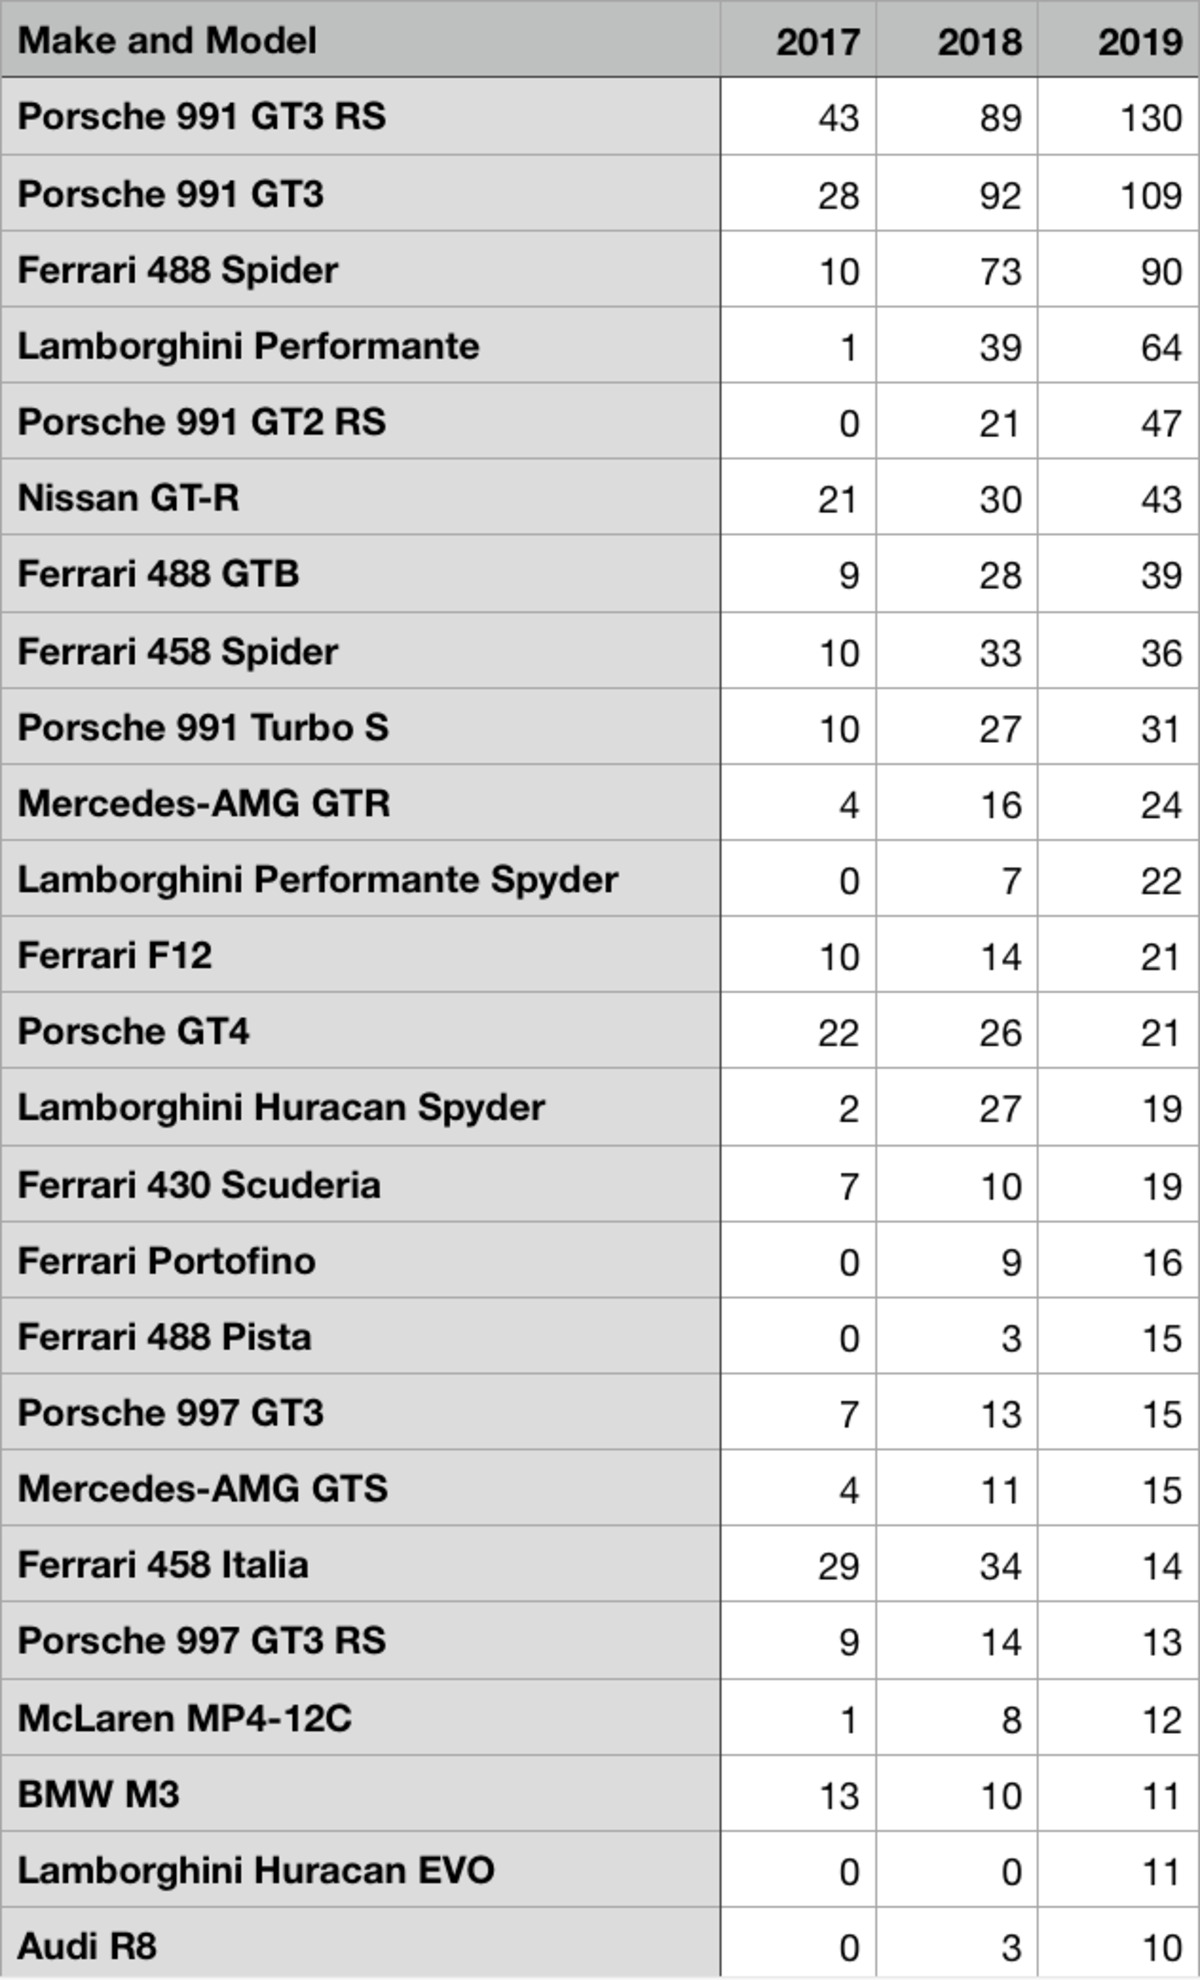Image resolution: width=1200 pixels, height=1980 pixels.
Task: Select the Ferrari 458 Italia row label
Action: pyautogui.click(x=360, y=1564)
